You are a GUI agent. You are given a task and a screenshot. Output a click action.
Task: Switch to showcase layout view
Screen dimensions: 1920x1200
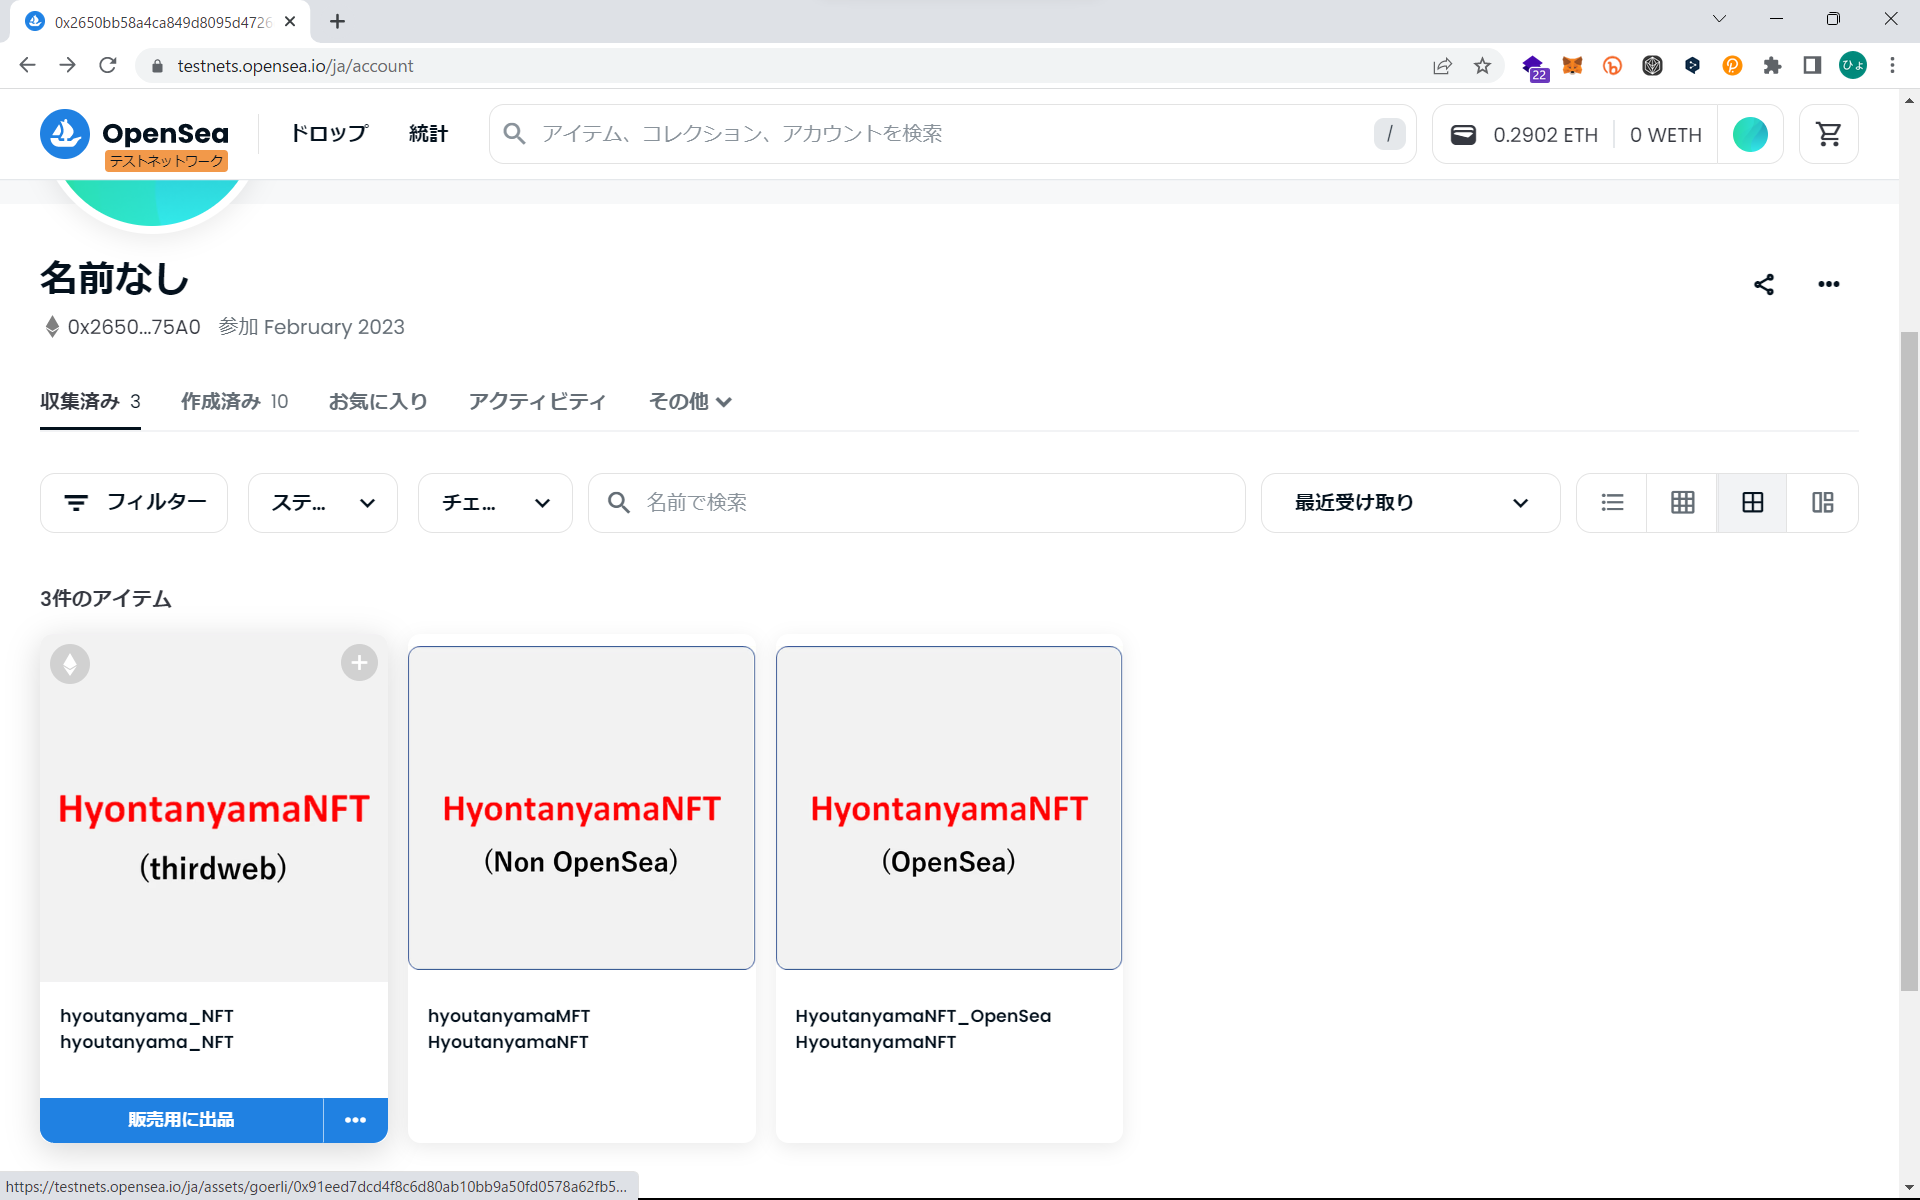click(x=1822, y=503)
